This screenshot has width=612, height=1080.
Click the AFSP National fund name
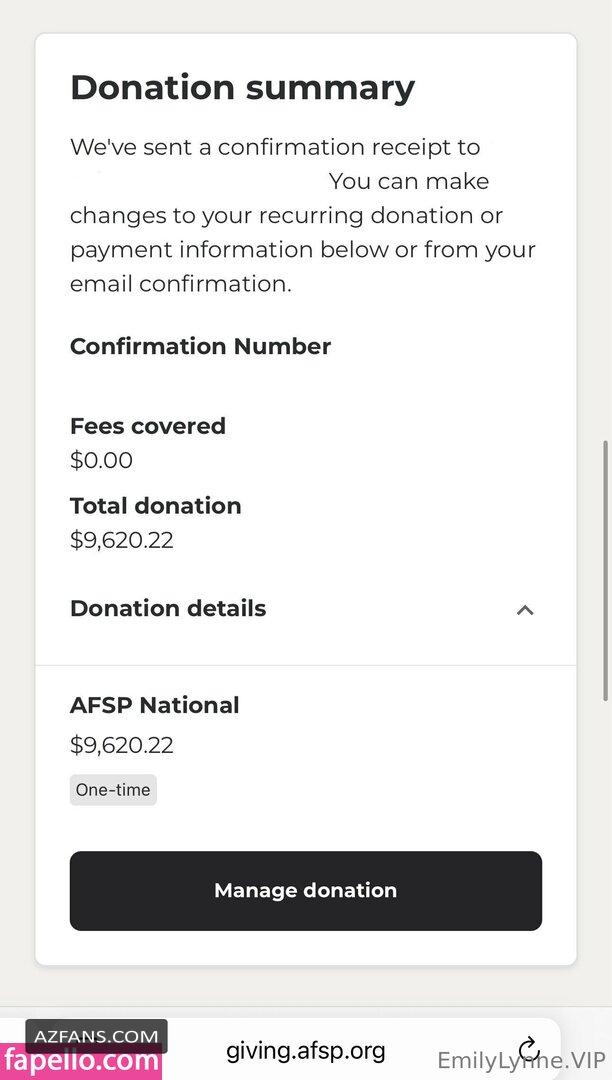pyautogui.click(x=155, y=705)
